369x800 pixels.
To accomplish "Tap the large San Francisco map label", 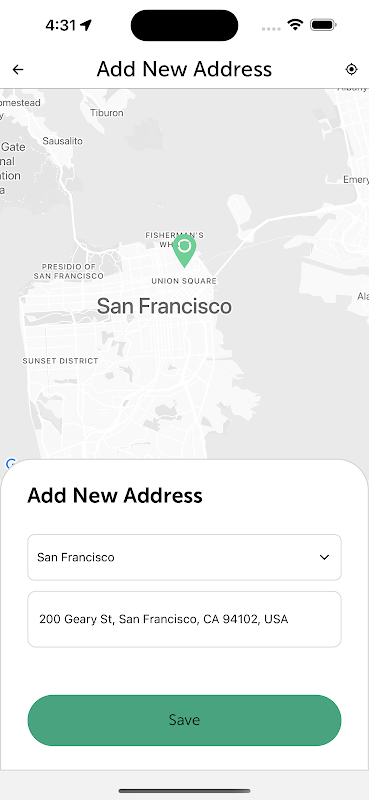I will pos(164,306).
